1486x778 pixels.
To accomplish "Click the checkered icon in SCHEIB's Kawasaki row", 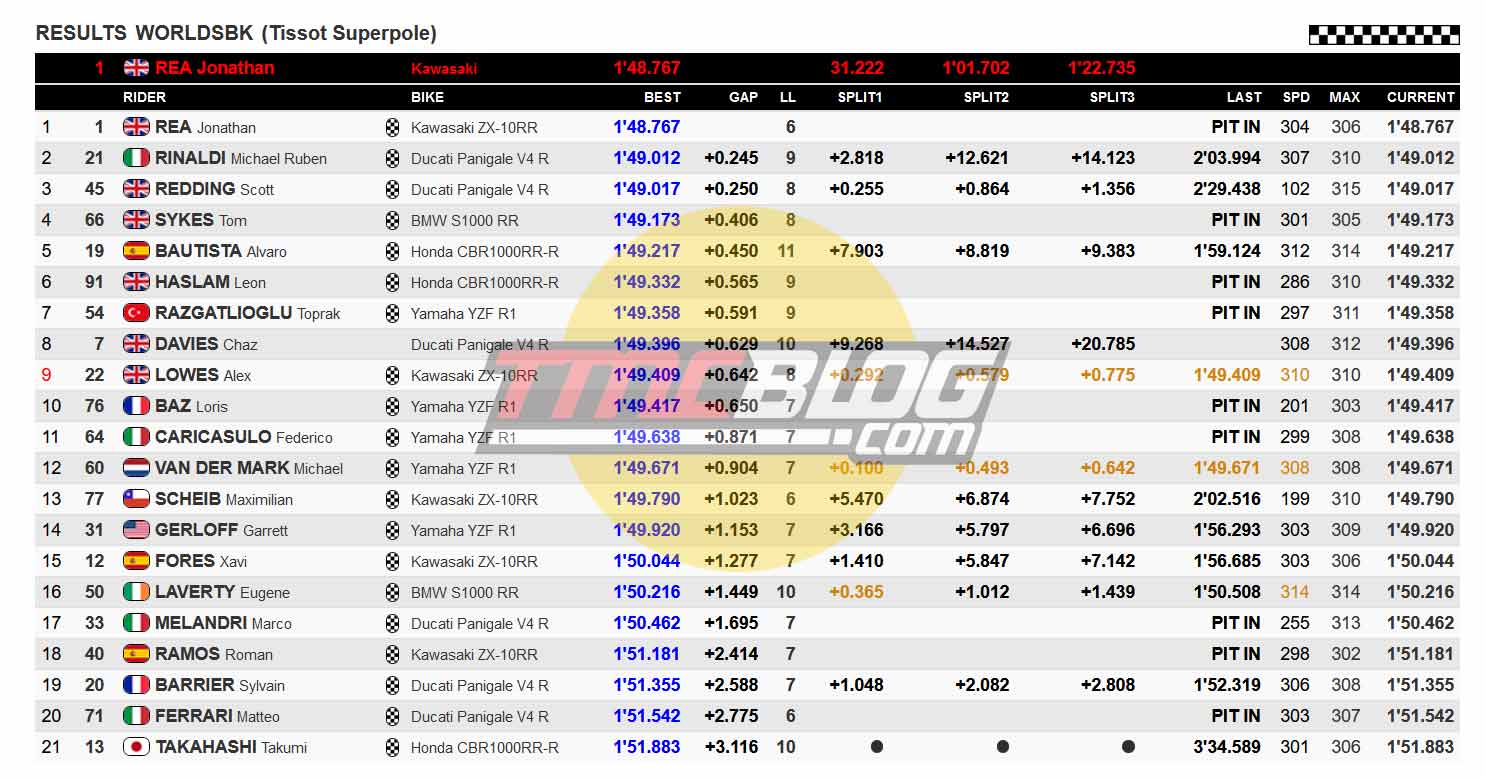I will click(392, 499).
